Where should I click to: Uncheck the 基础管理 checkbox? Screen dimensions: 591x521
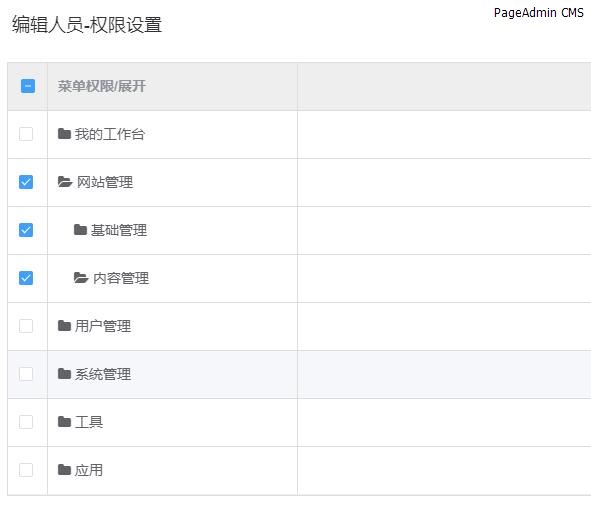[26, 230]
